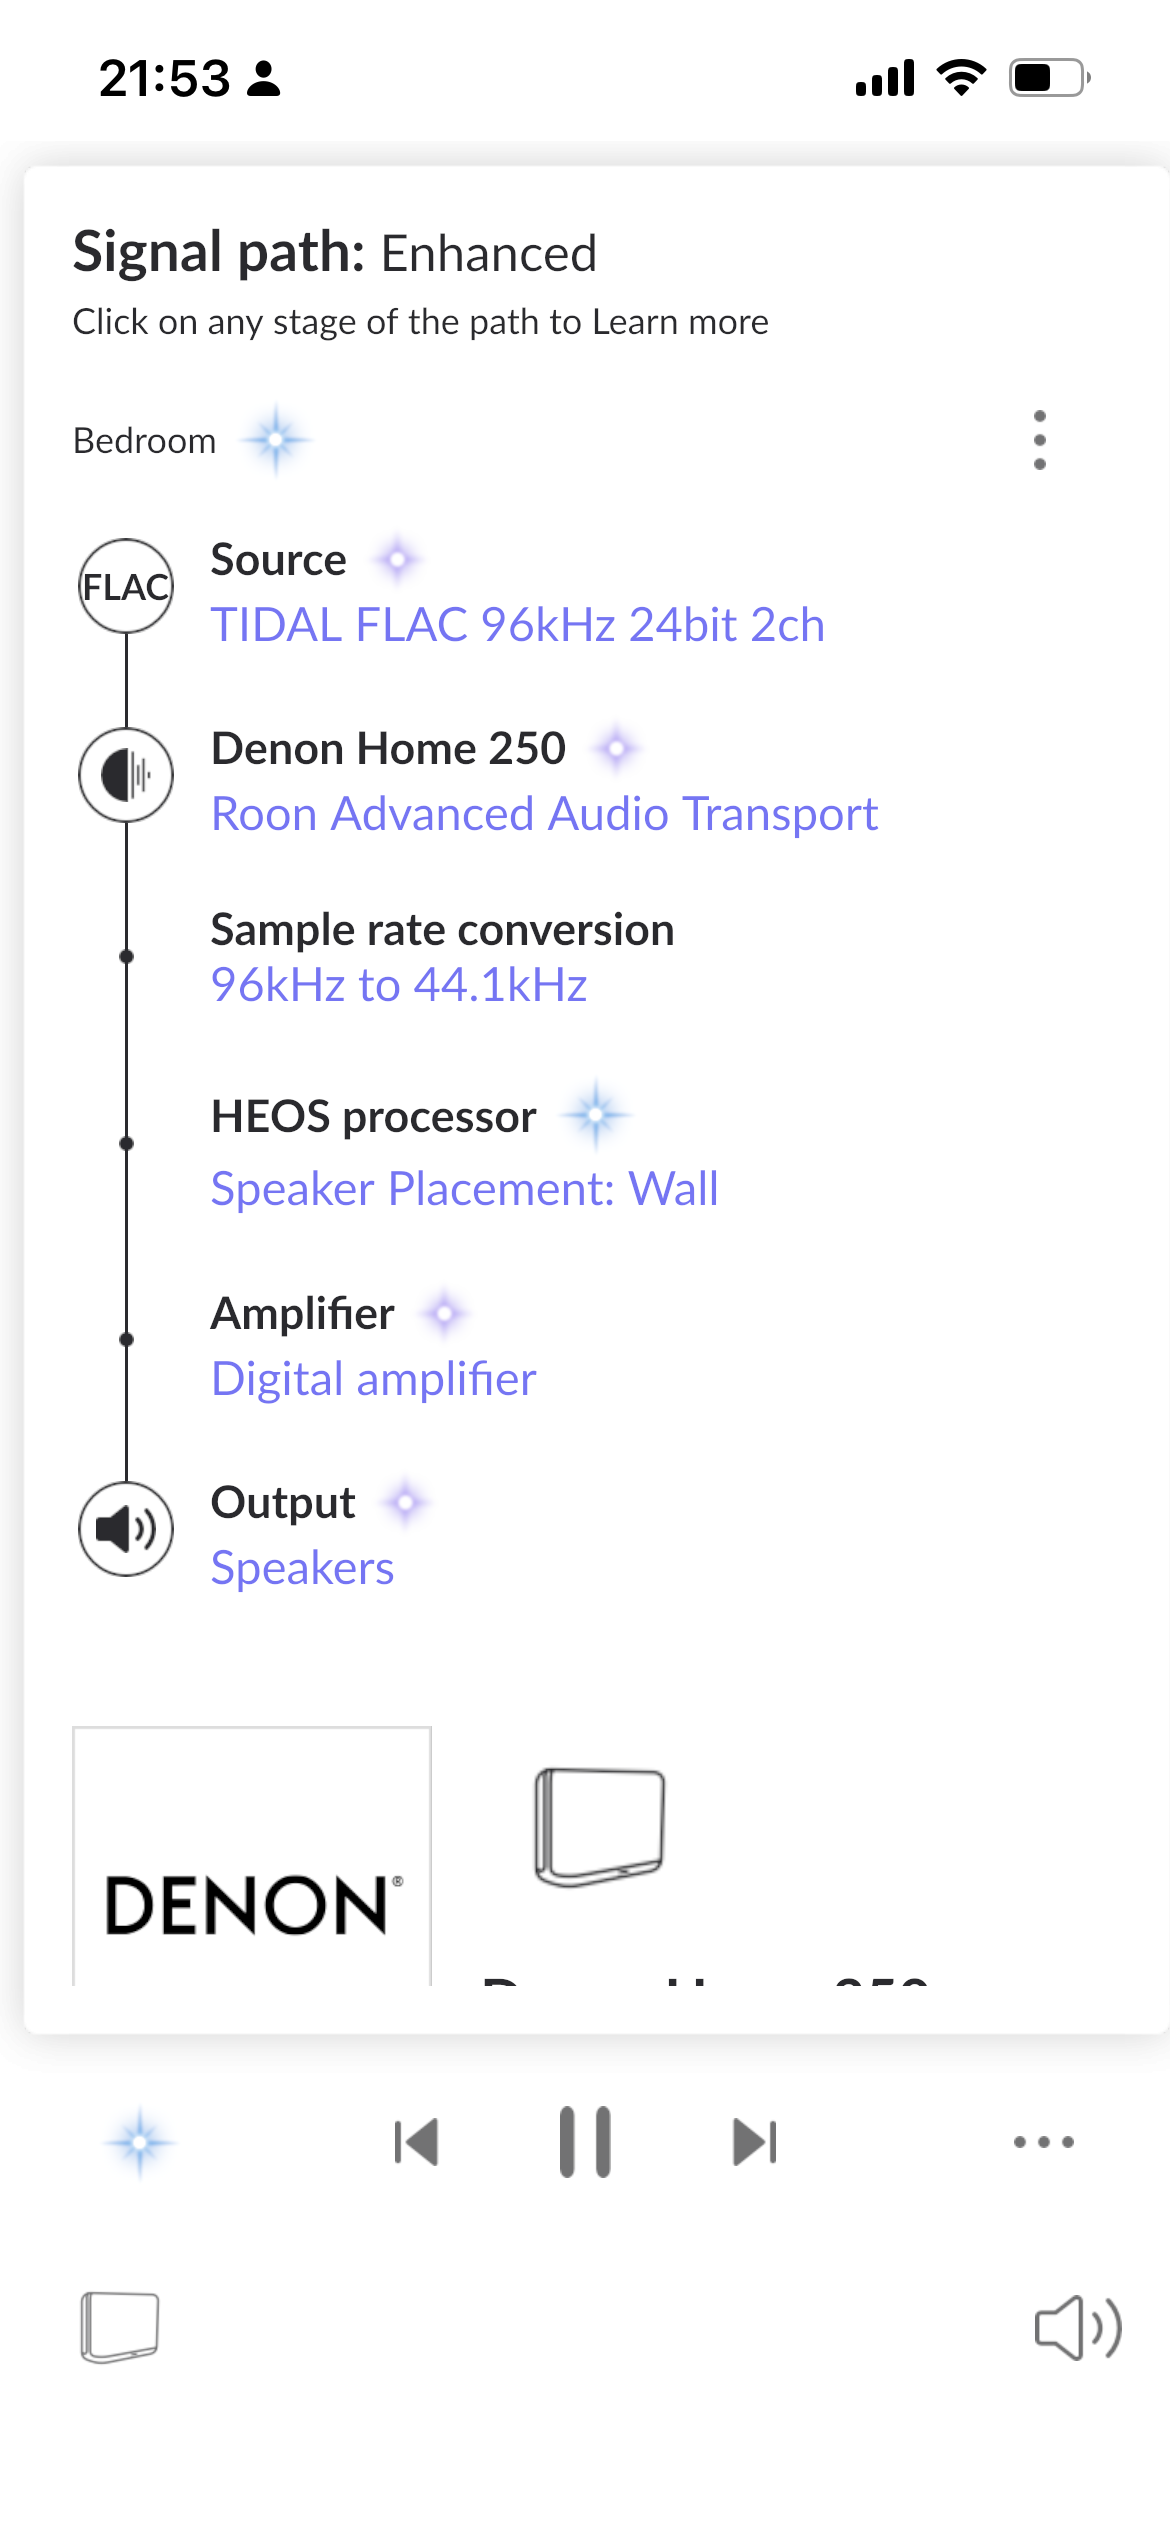Viewport: 1170px width, 2532px height.
Task: Tap the DENON logo thumbnail
Action: [x=252, y=1856]
